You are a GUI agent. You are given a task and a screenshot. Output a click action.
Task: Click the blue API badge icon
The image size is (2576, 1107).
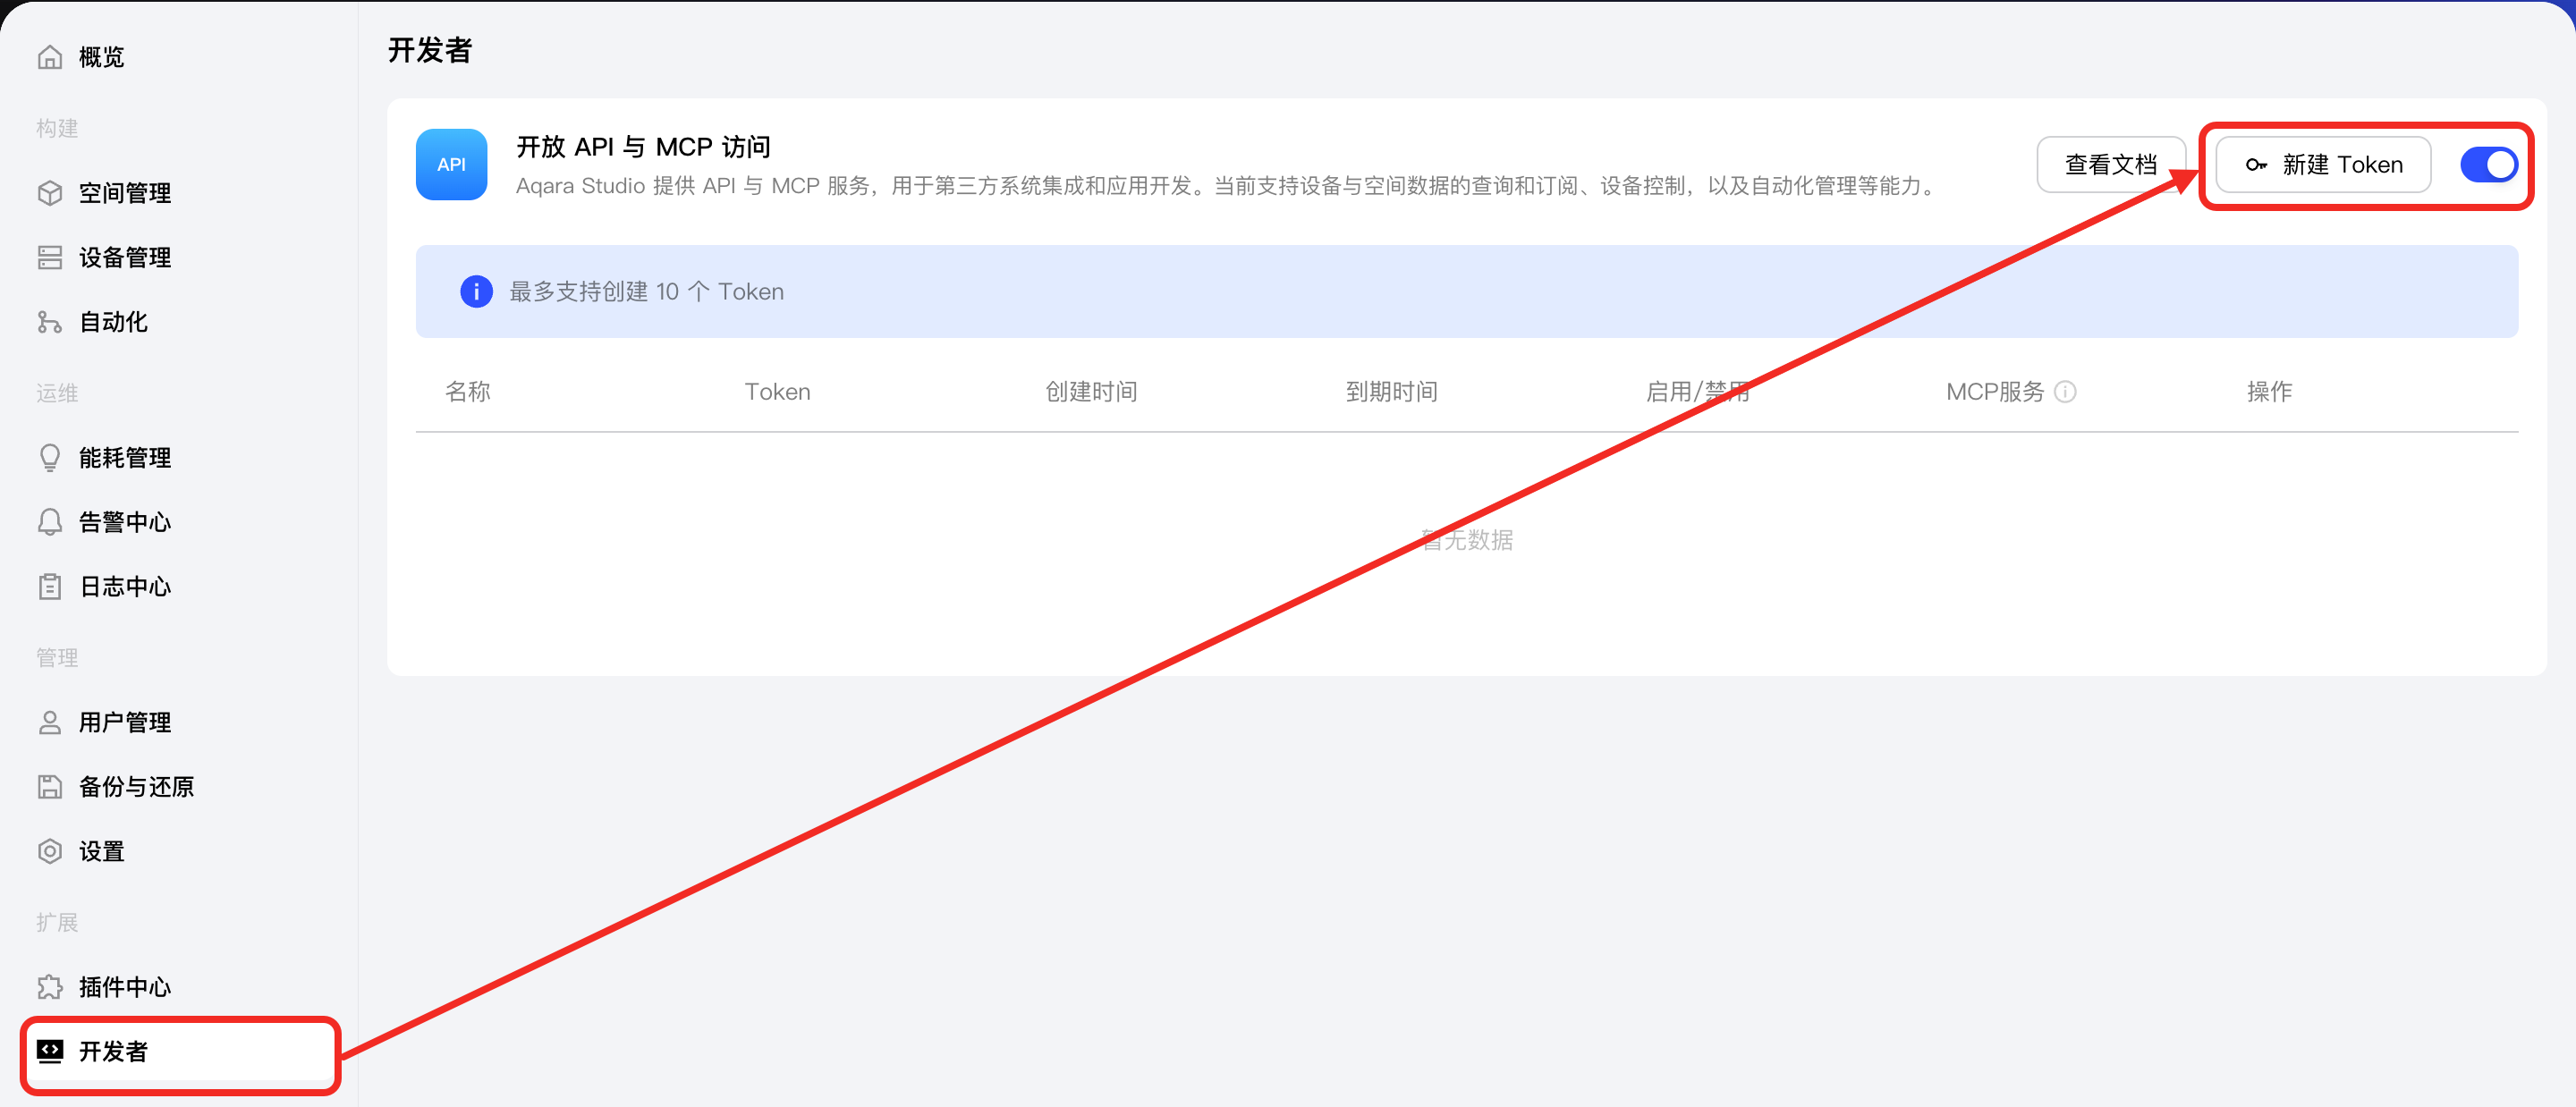[452, 165]
